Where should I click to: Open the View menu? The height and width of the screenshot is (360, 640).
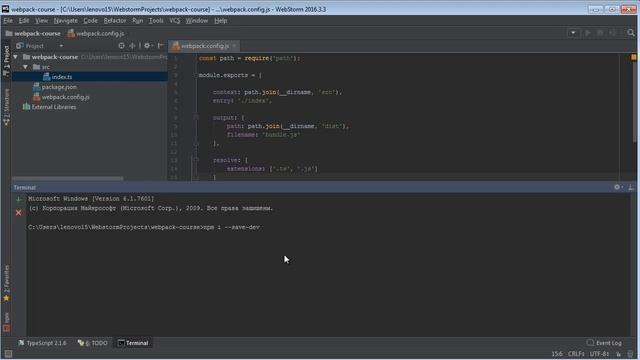[41, 20]
